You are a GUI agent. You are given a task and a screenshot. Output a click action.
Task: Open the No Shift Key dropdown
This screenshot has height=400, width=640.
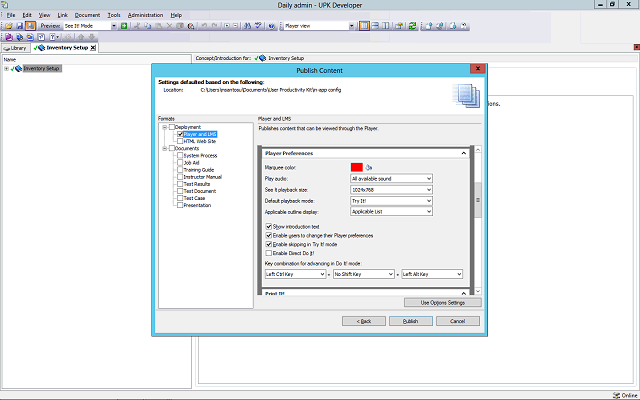pyautogui.click(x=364, y=274)
